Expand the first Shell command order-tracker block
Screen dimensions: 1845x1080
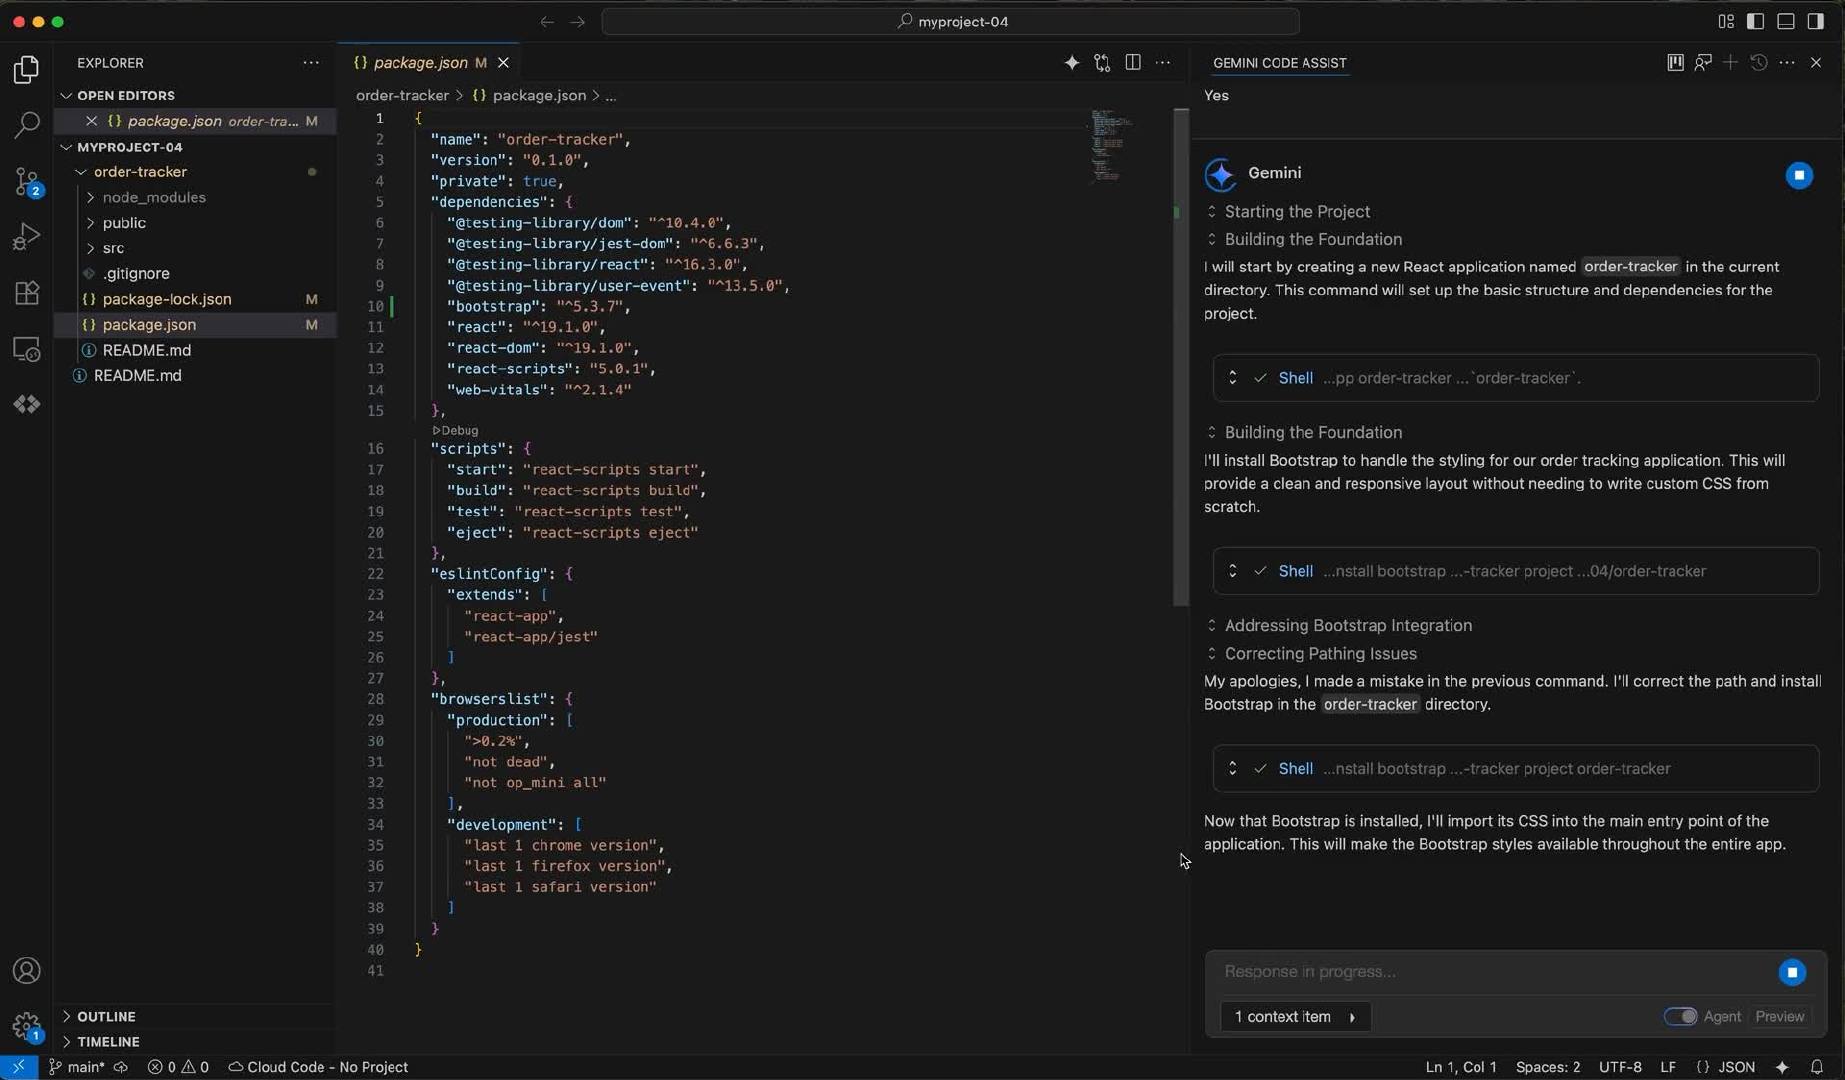[x=1516, y=378]
